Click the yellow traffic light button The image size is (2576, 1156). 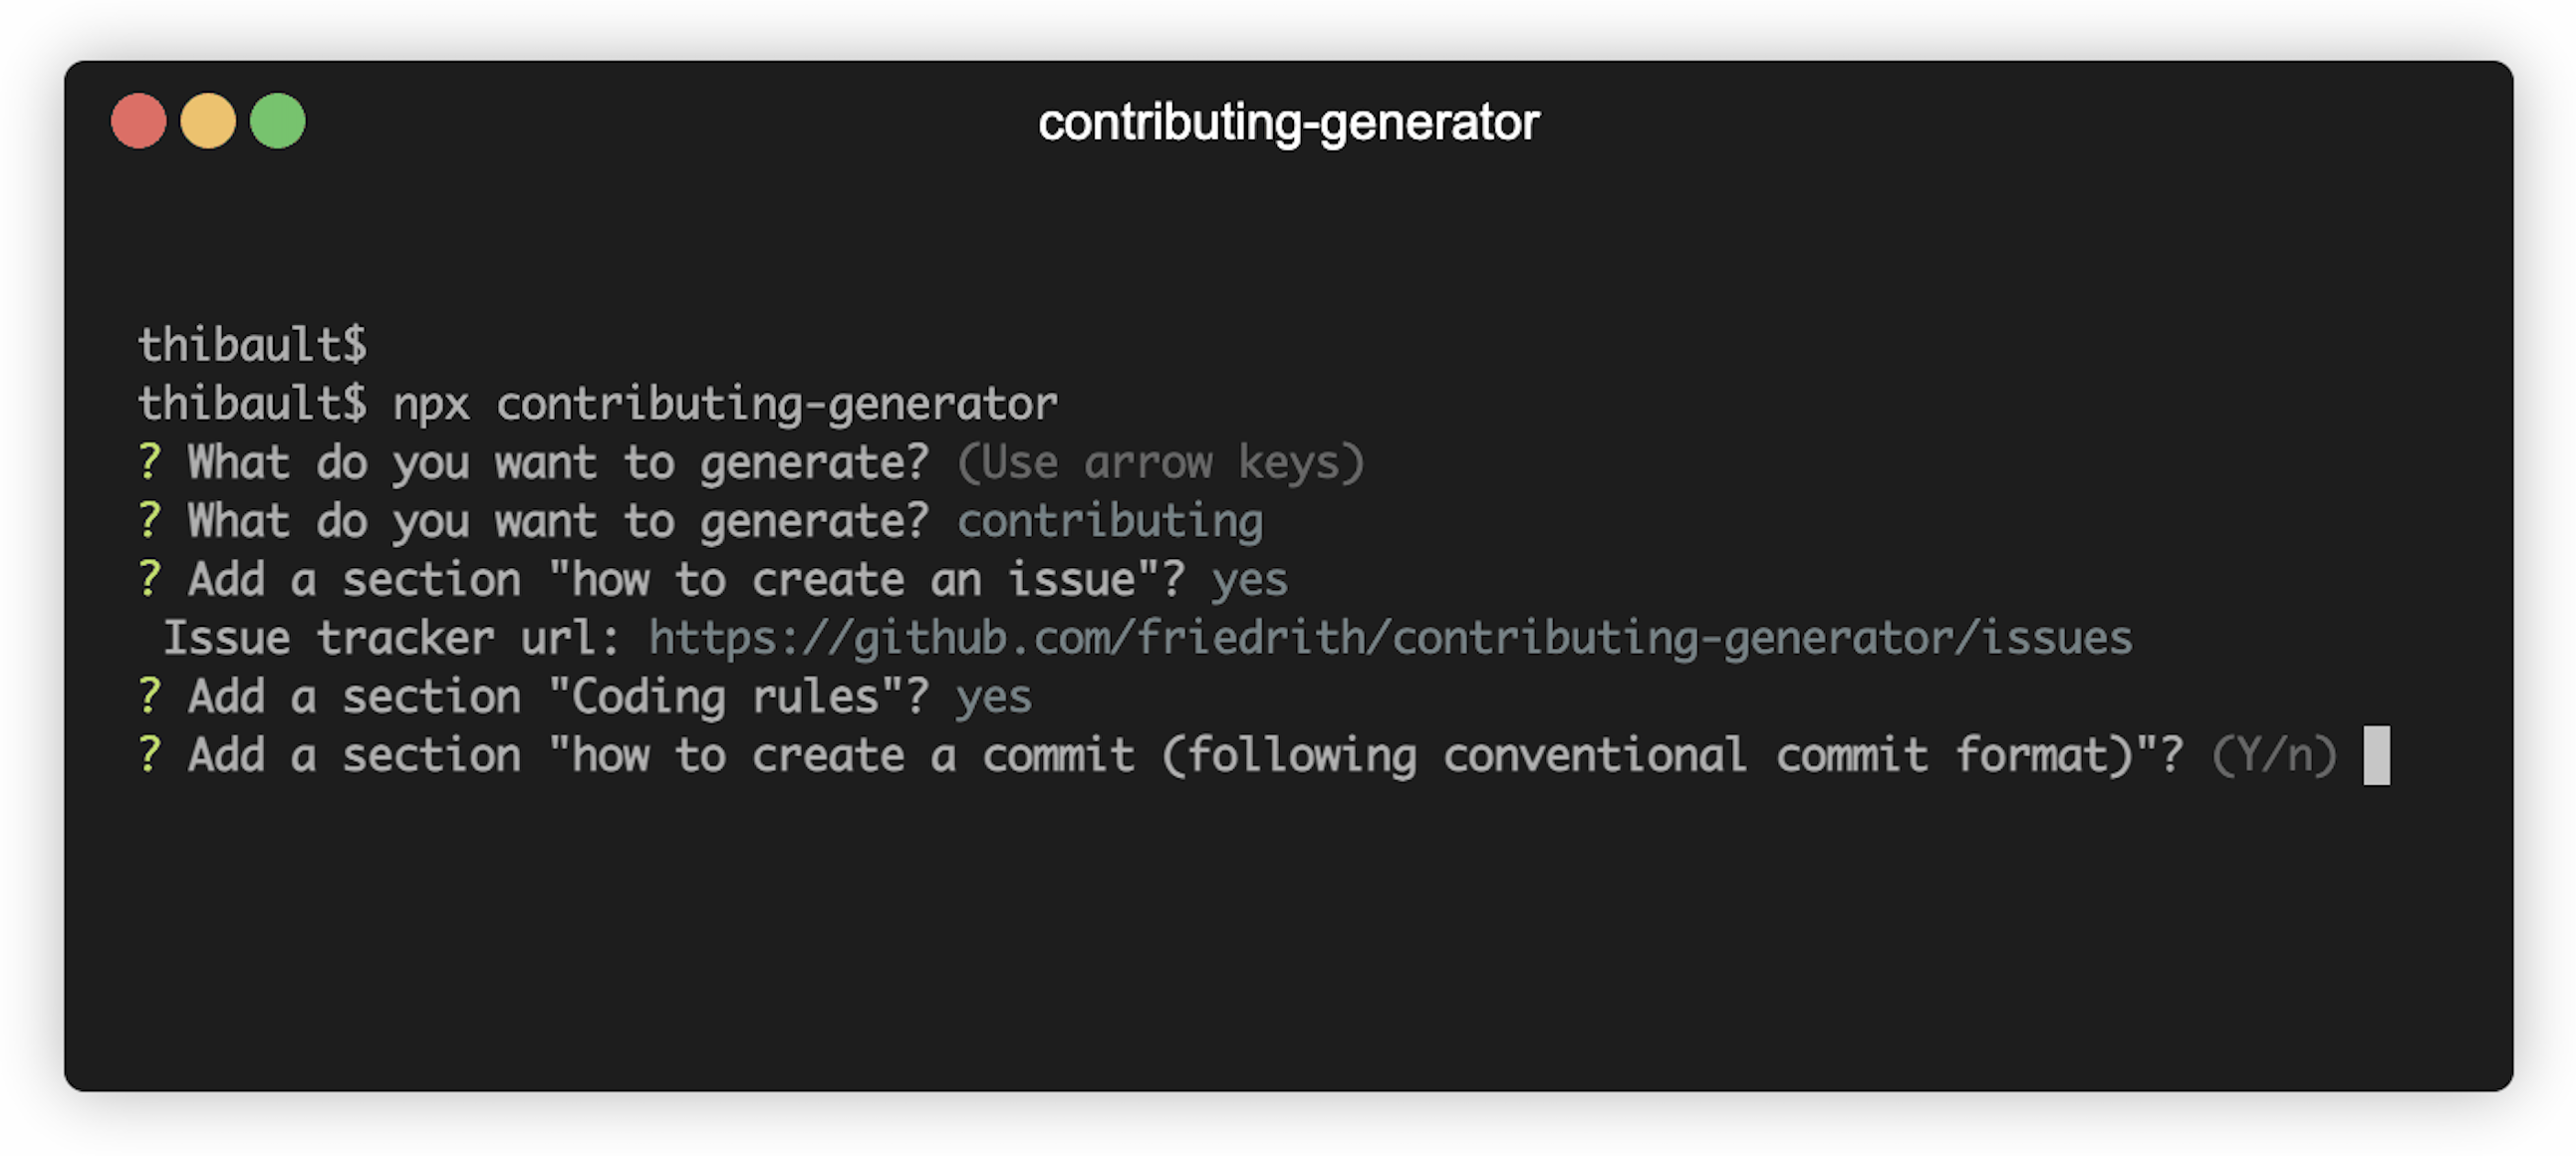pyautogui.click(x=208, y=120)
